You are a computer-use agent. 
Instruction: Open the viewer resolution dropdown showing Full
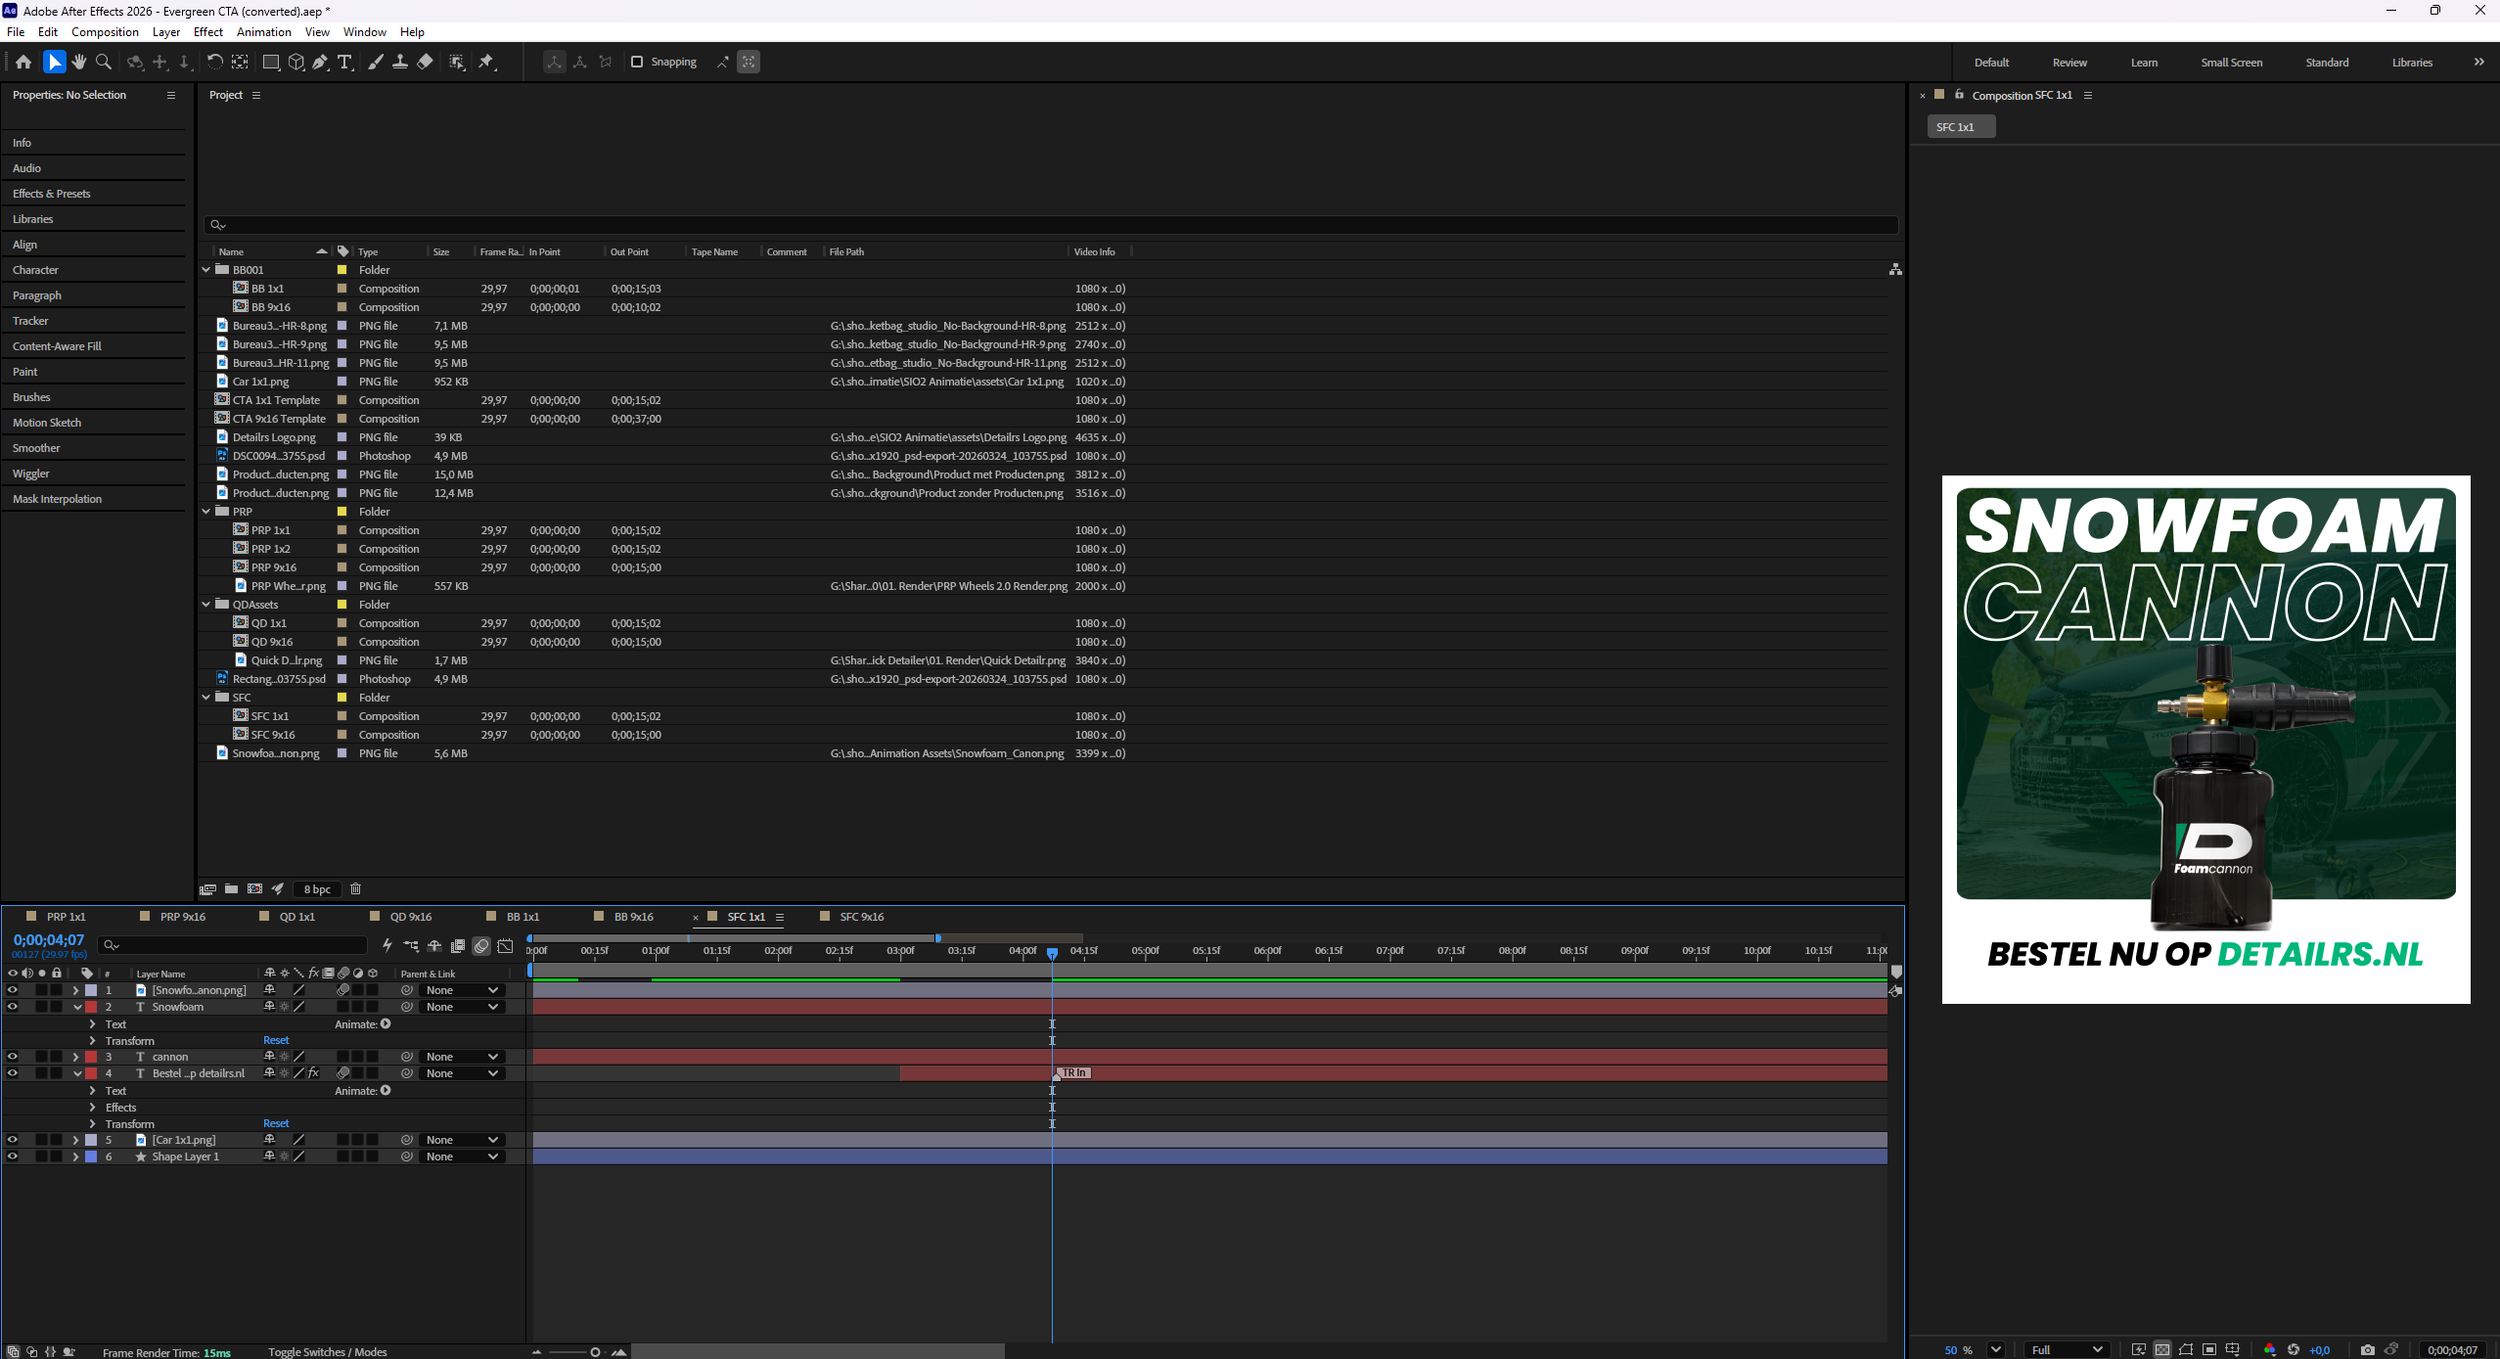[2066, 1350]
